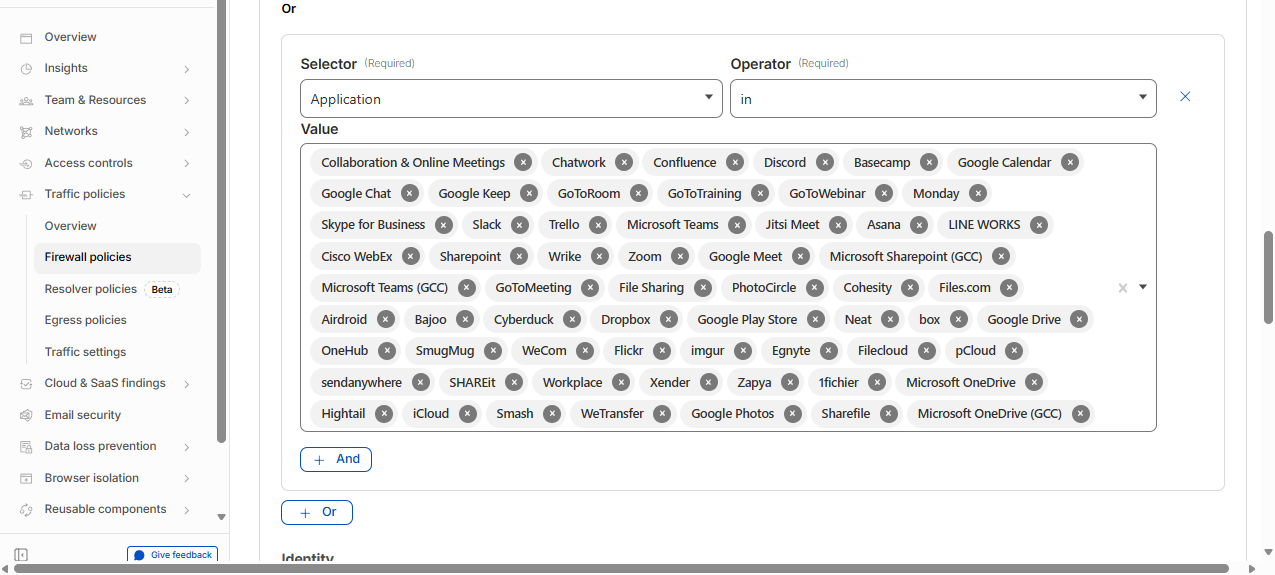Remove Collaboration & Online Meetings chip

(523, 162)
